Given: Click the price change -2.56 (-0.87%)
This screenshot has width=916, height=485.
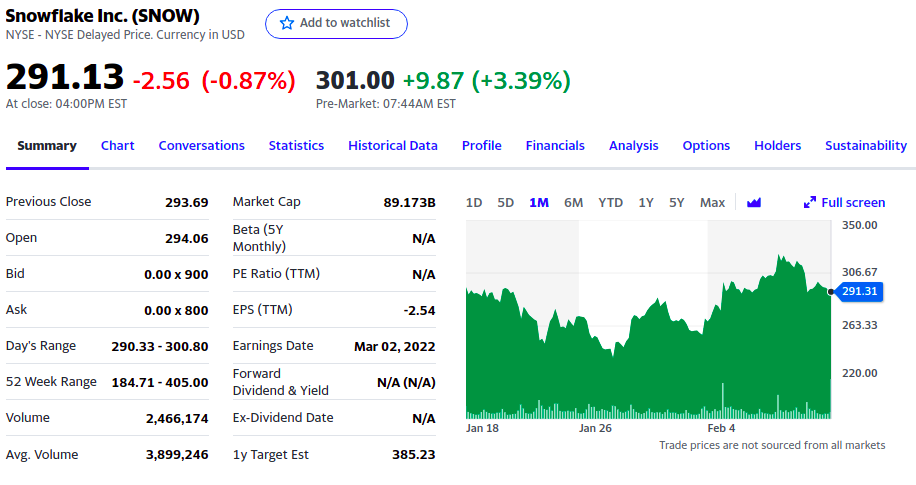Looking at the screenshot, I should [214, 81].
